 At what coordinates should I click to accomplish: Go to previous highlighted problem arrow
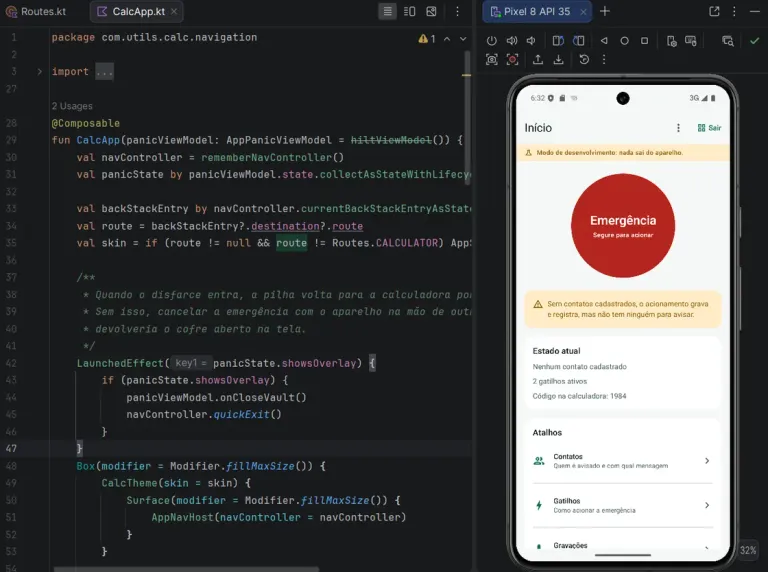pos(447,39)
